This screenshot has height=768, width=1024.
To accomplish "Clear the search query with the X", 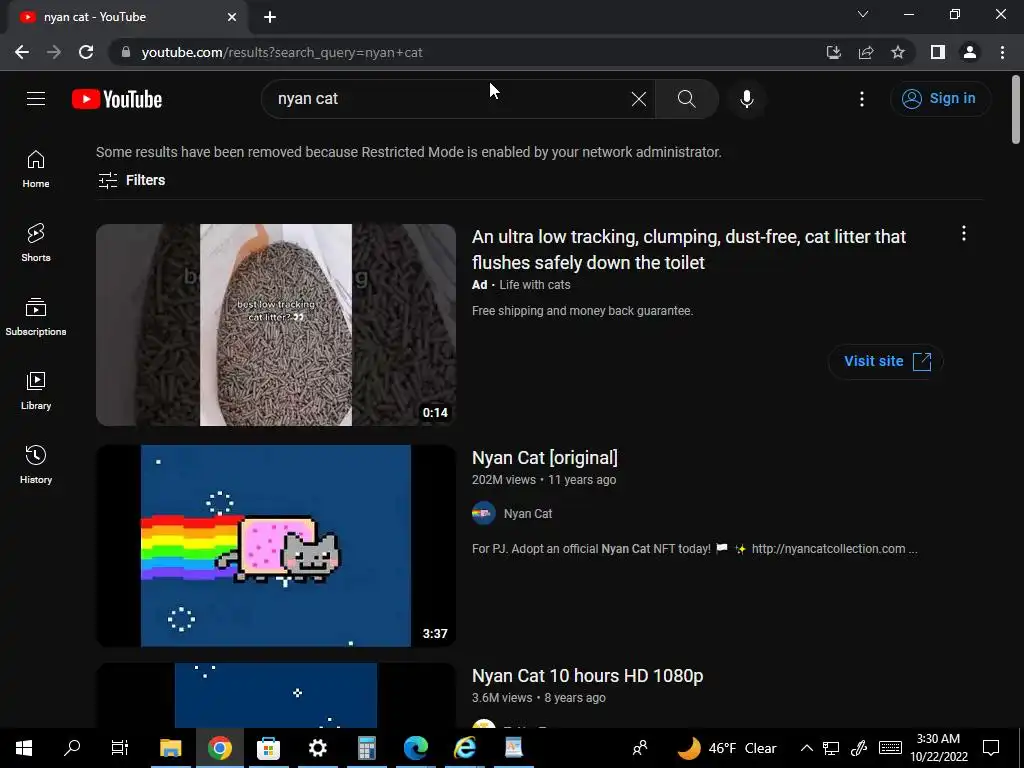I will [639, 99].
